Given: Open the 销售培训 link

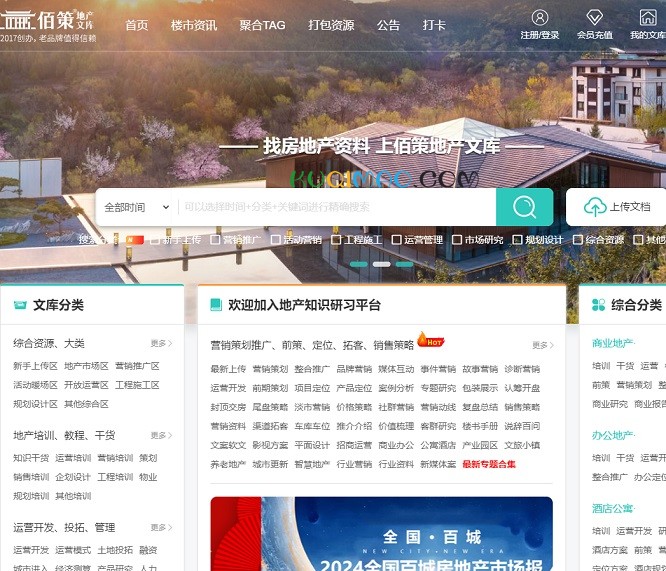Looking at the screenshot, I should (x=31, y=477).
